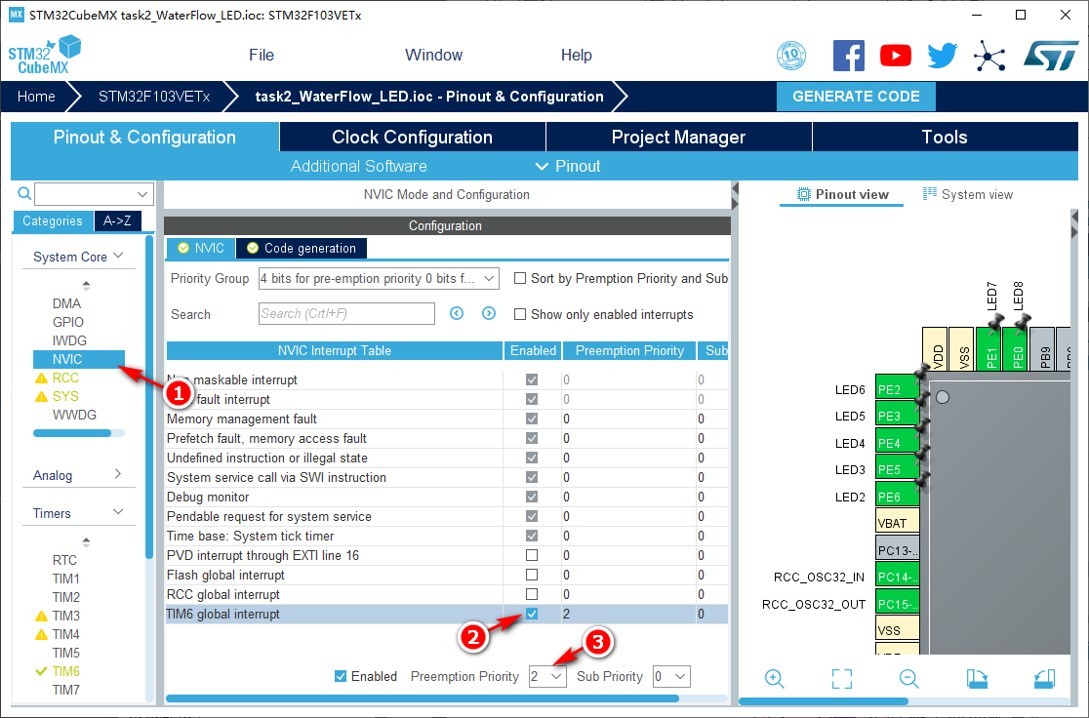Select TIM6 in the Timers list
This screenshot has height=718, width=1089.
pos(66,671)
